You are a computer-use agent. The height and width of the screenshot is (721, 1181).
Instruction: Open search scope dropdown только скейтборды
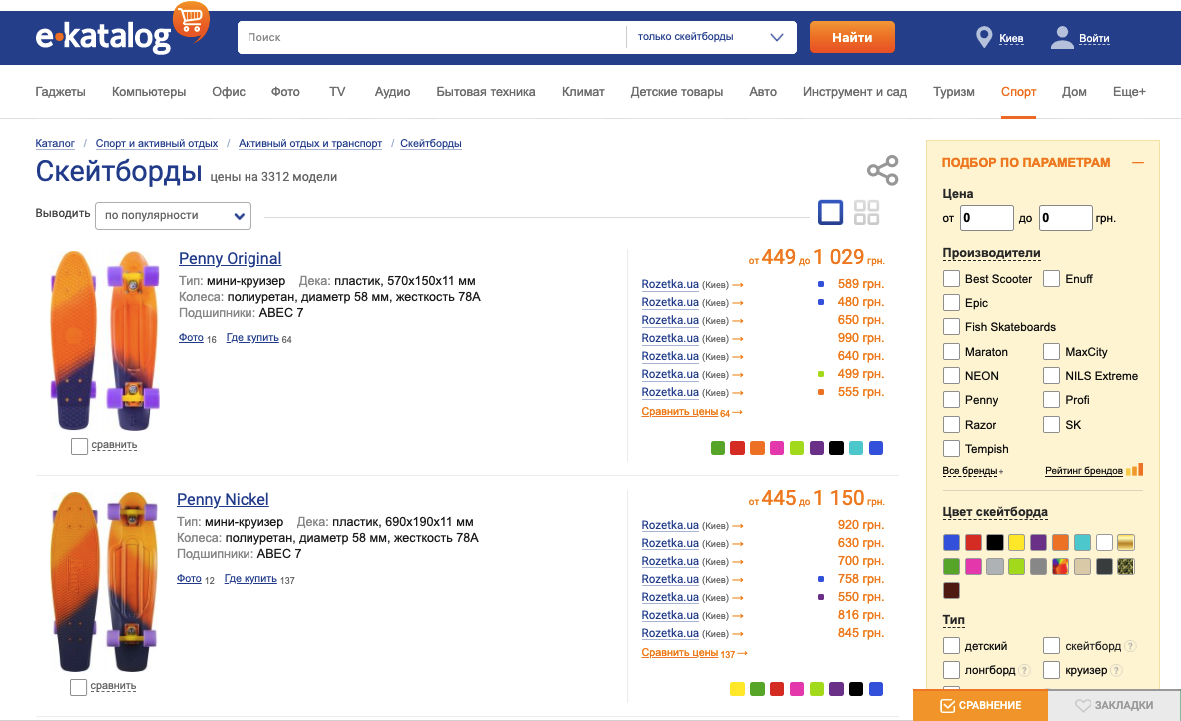pyautogui.click(x=711, y=37)
